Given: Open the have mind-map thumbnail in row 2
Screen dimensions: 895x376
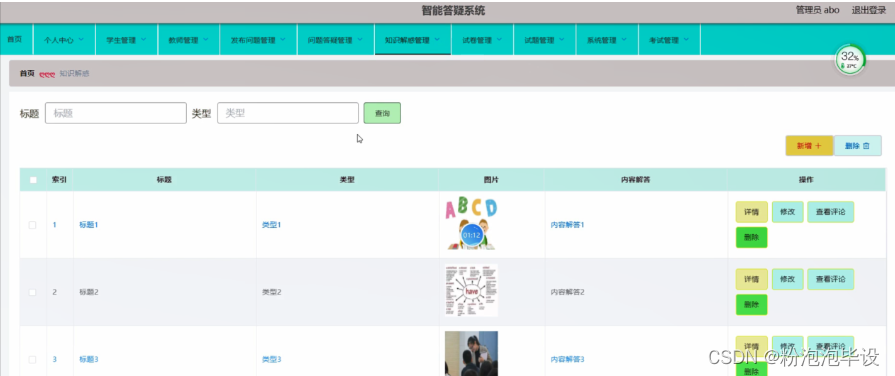Looking at the screenshot, I should pyautogui.click(x=471, y=290).
